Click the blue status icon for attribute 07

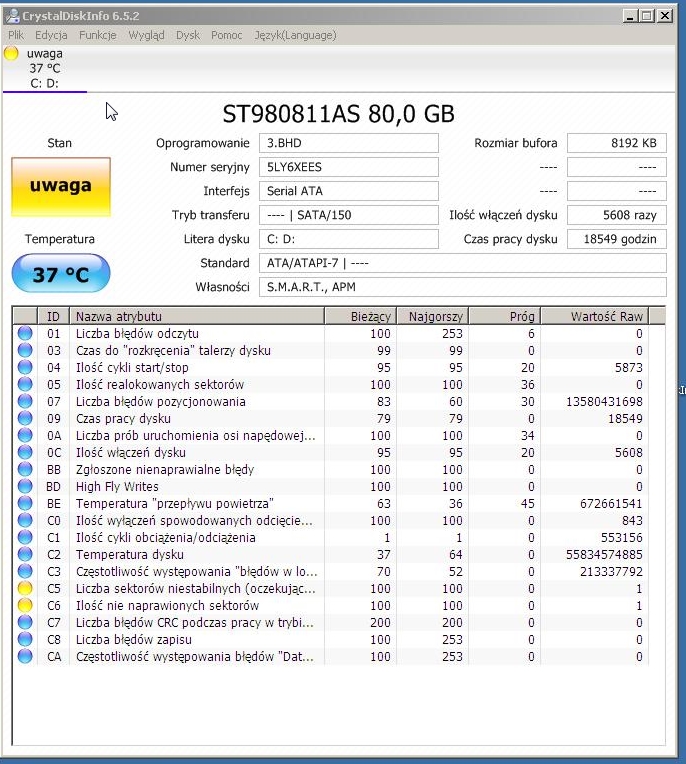pyautogui.click(x=25, y=401)
